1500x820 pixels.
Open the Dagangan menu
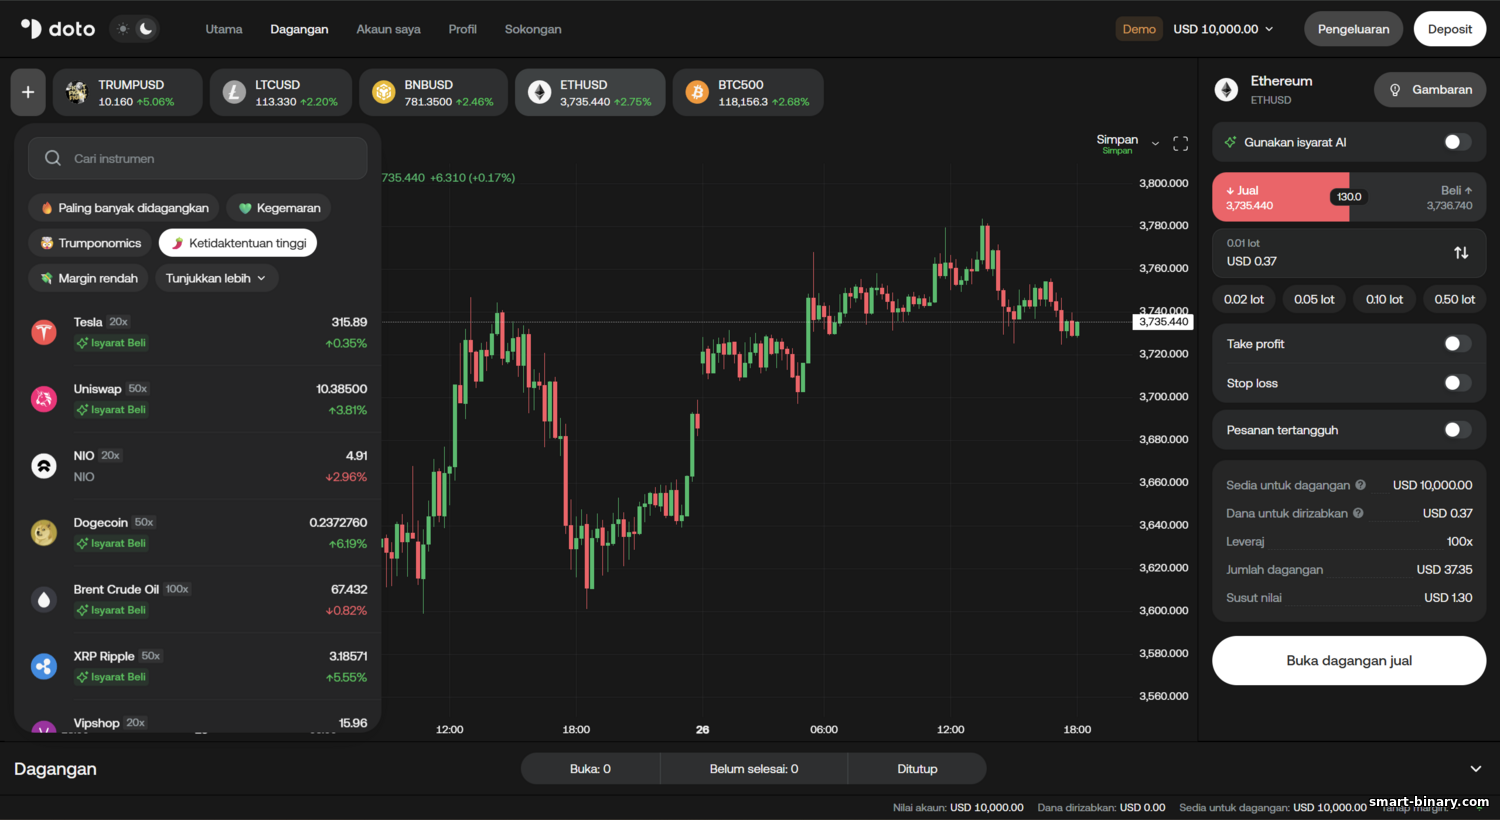tap(299, 29)
